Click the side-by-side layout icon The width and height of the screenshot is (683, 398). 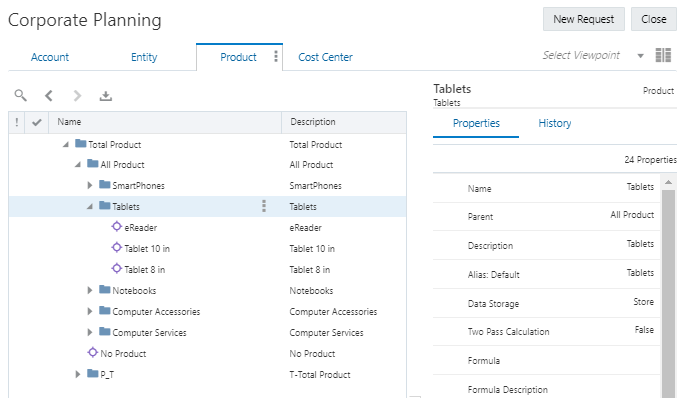pos(663,55)
